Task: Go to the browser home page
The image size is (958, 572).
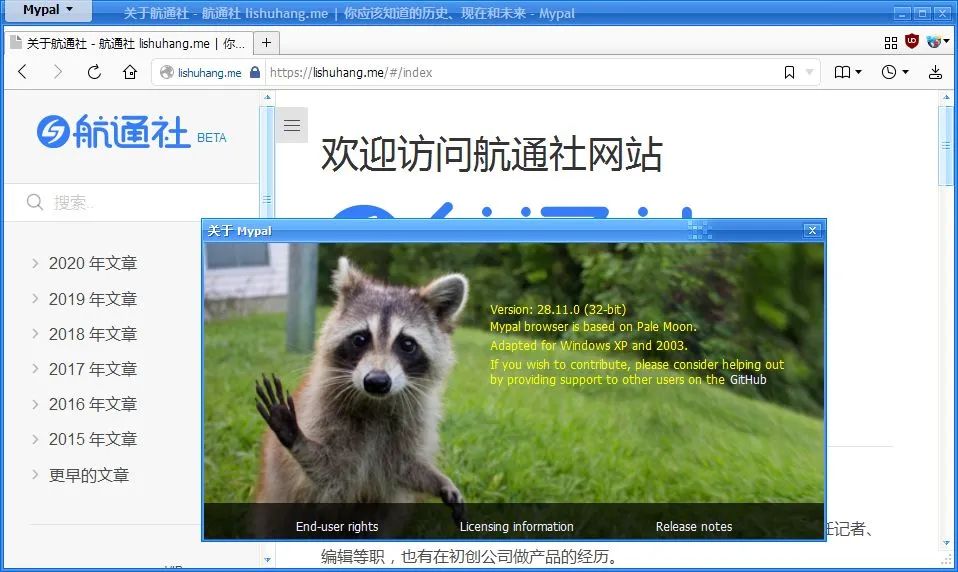Action: coord(129,72)
